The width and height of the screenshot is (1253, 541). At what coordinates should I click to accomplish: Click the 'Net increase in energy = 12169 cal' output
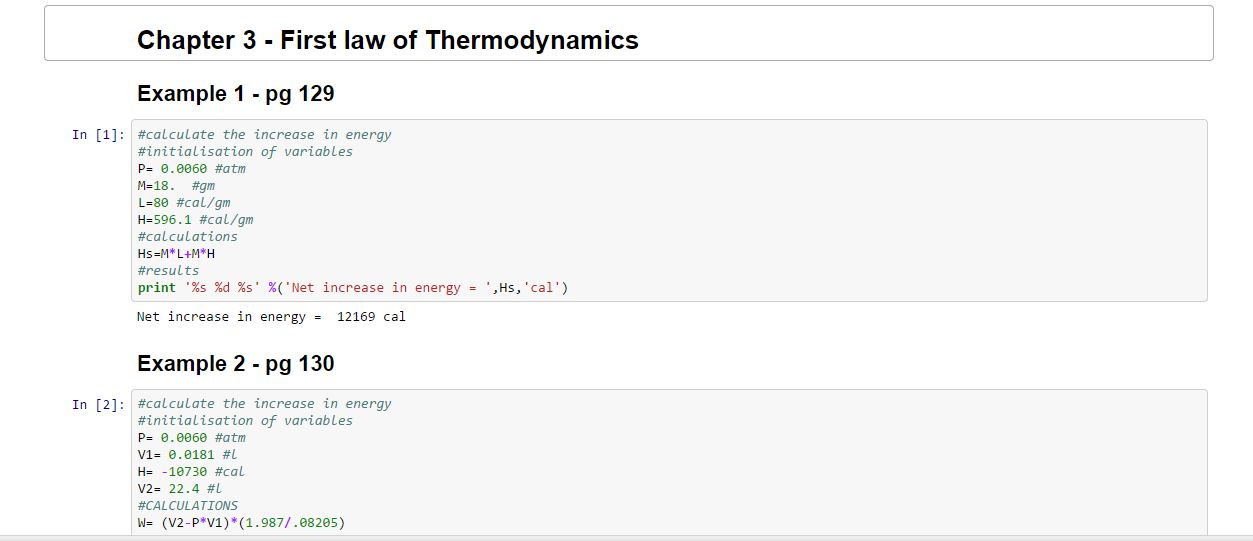(270, 317)
